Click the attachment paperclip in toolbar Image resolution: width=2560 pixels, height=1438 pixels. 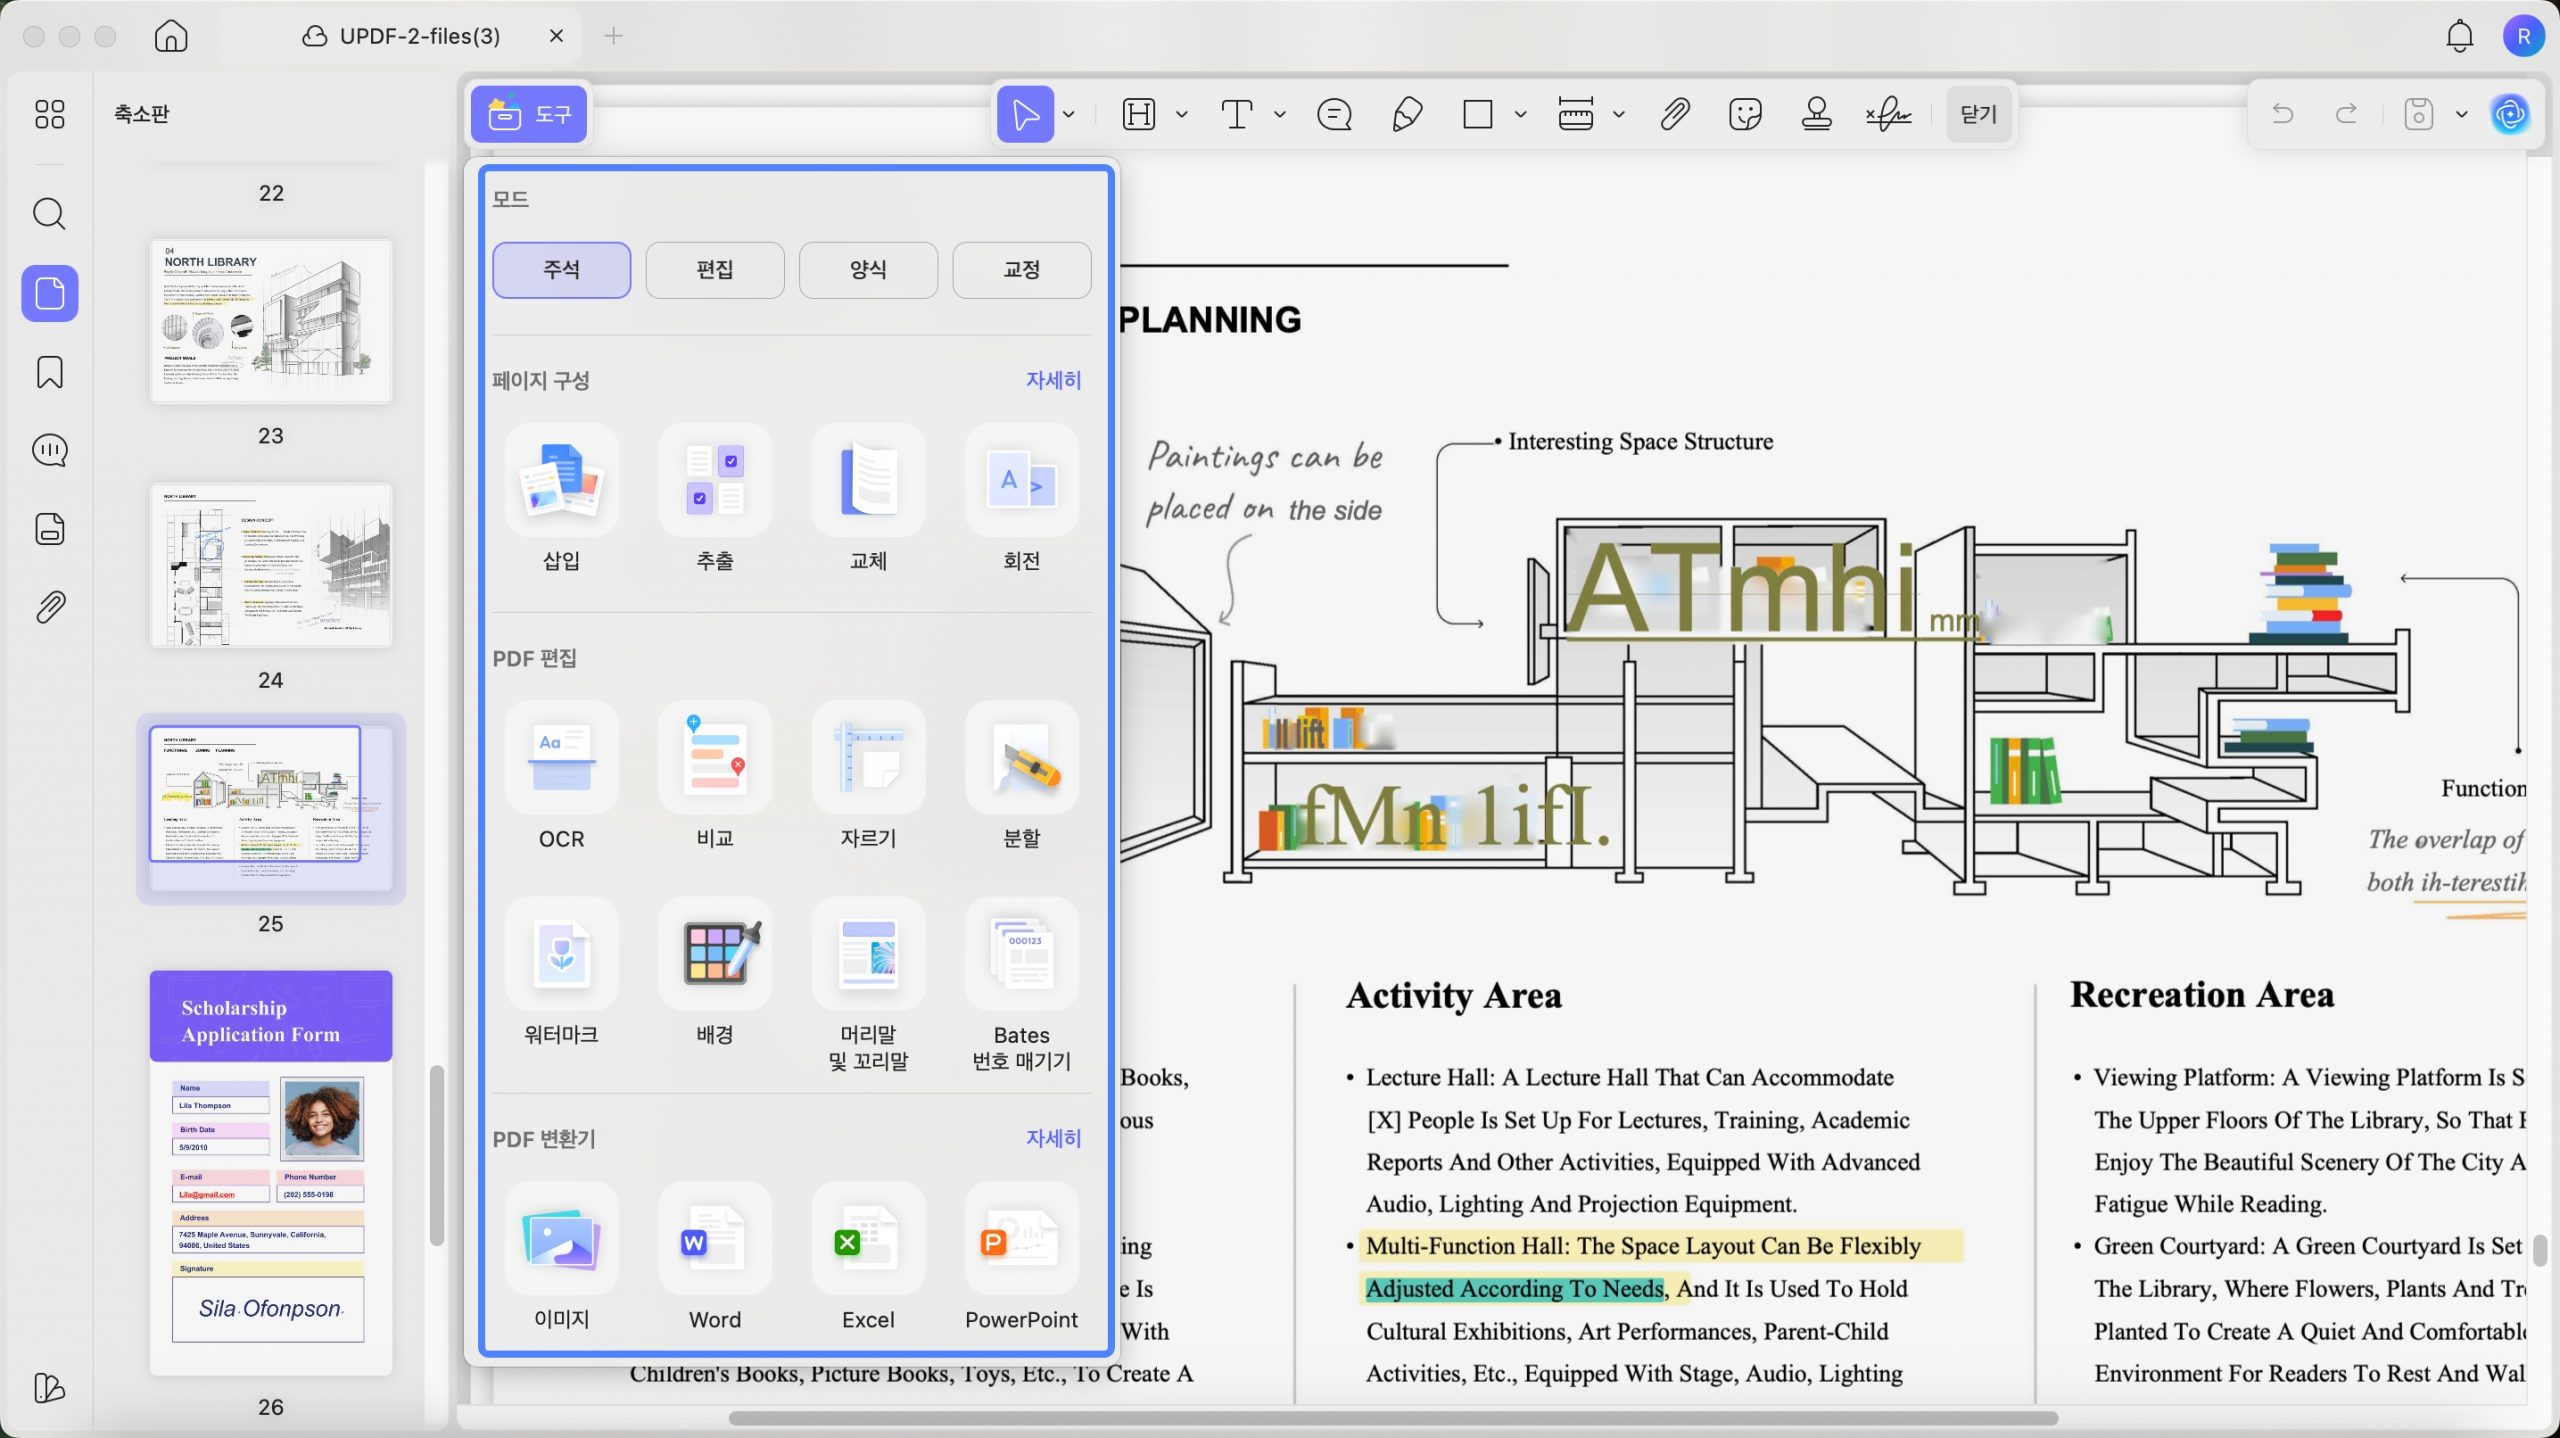pos(1675,114)
